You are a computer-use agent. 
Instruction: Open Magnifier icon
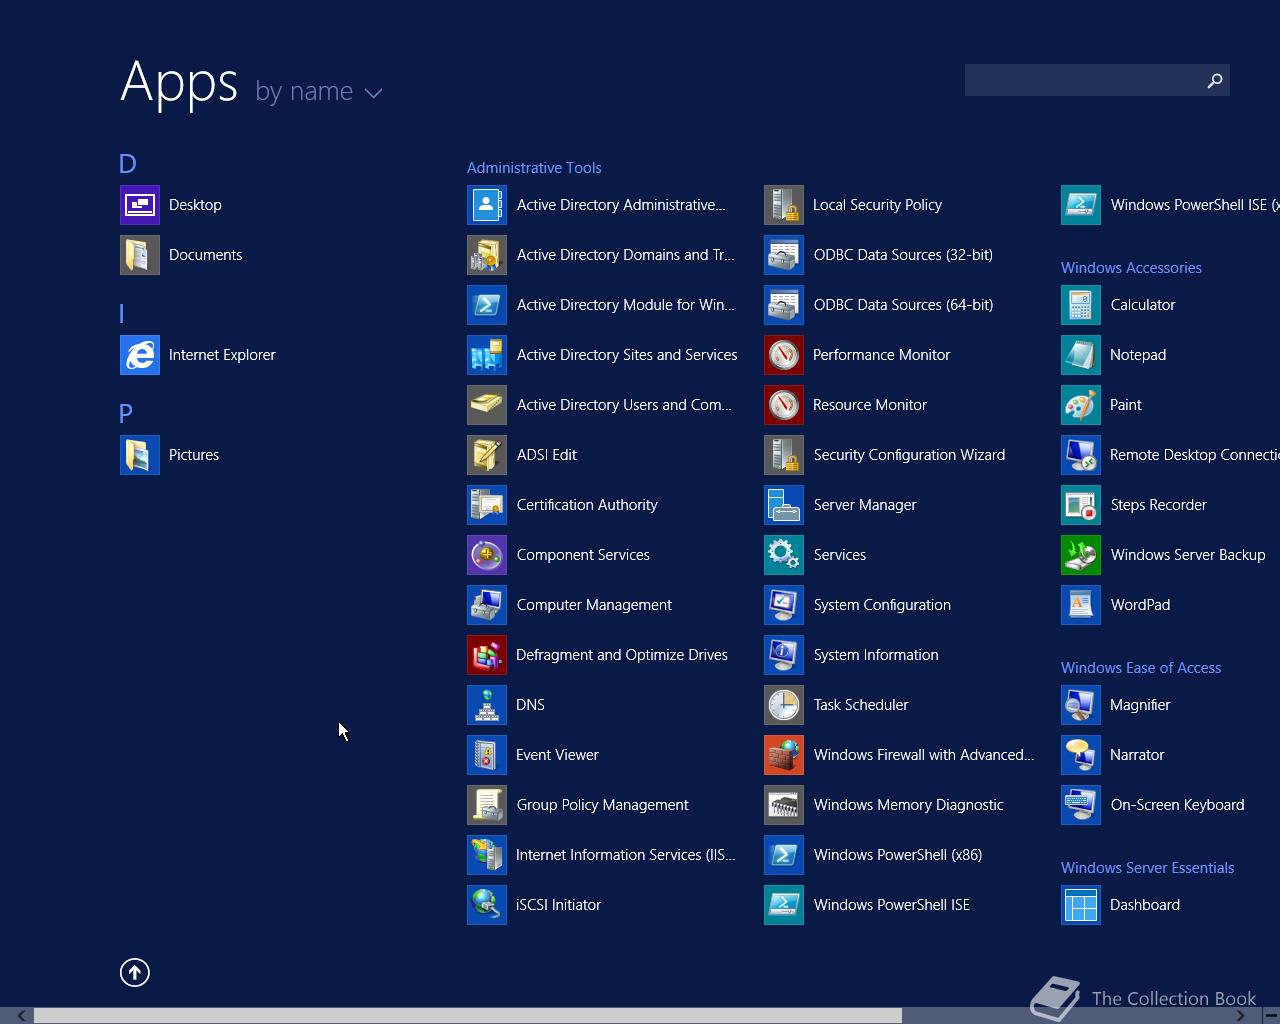coord(1081,705)
